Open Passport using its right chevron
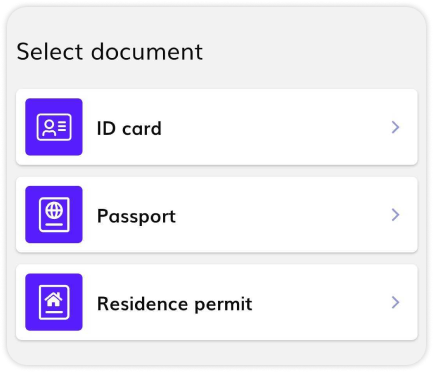This screenshot has width=433, height=372. [395, 215]
